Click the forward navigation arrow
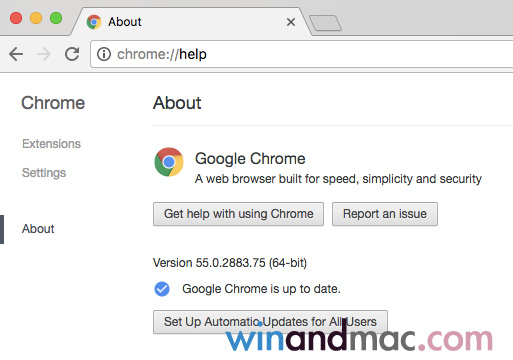513x360 pixels. coord(44,54)
